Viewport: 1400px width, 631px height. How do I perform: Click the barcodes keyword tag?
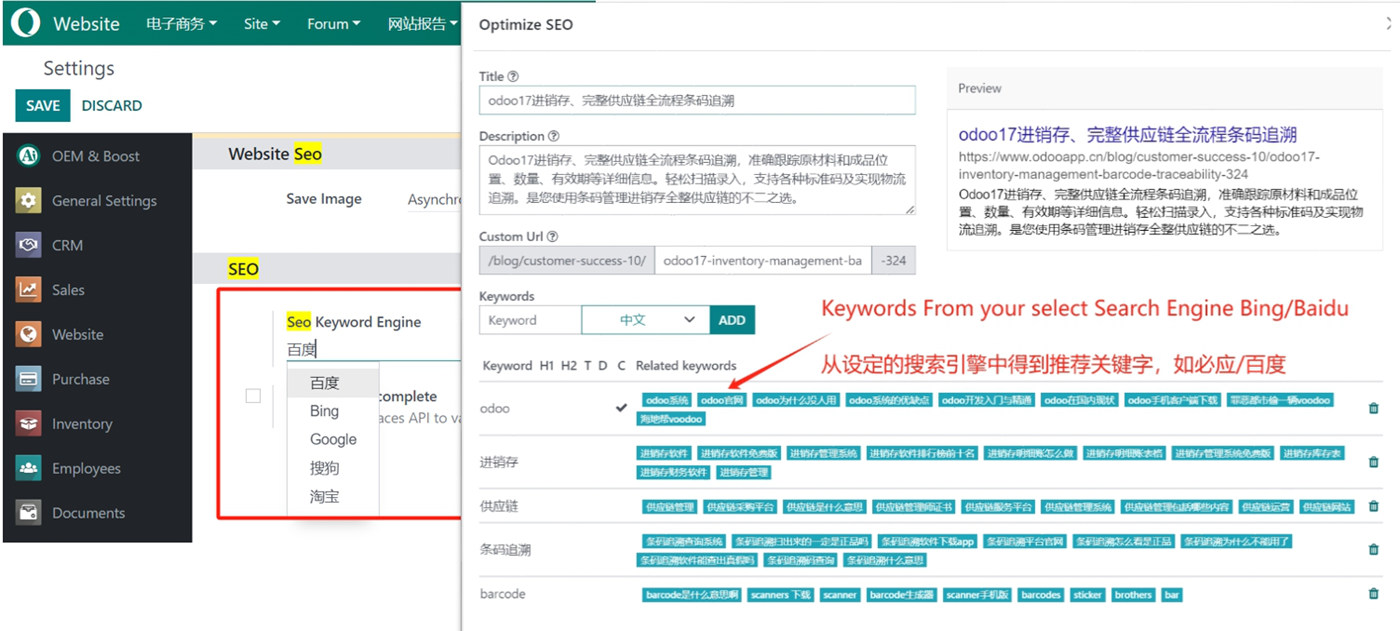pyautogui.click(x=1041, y=594)
